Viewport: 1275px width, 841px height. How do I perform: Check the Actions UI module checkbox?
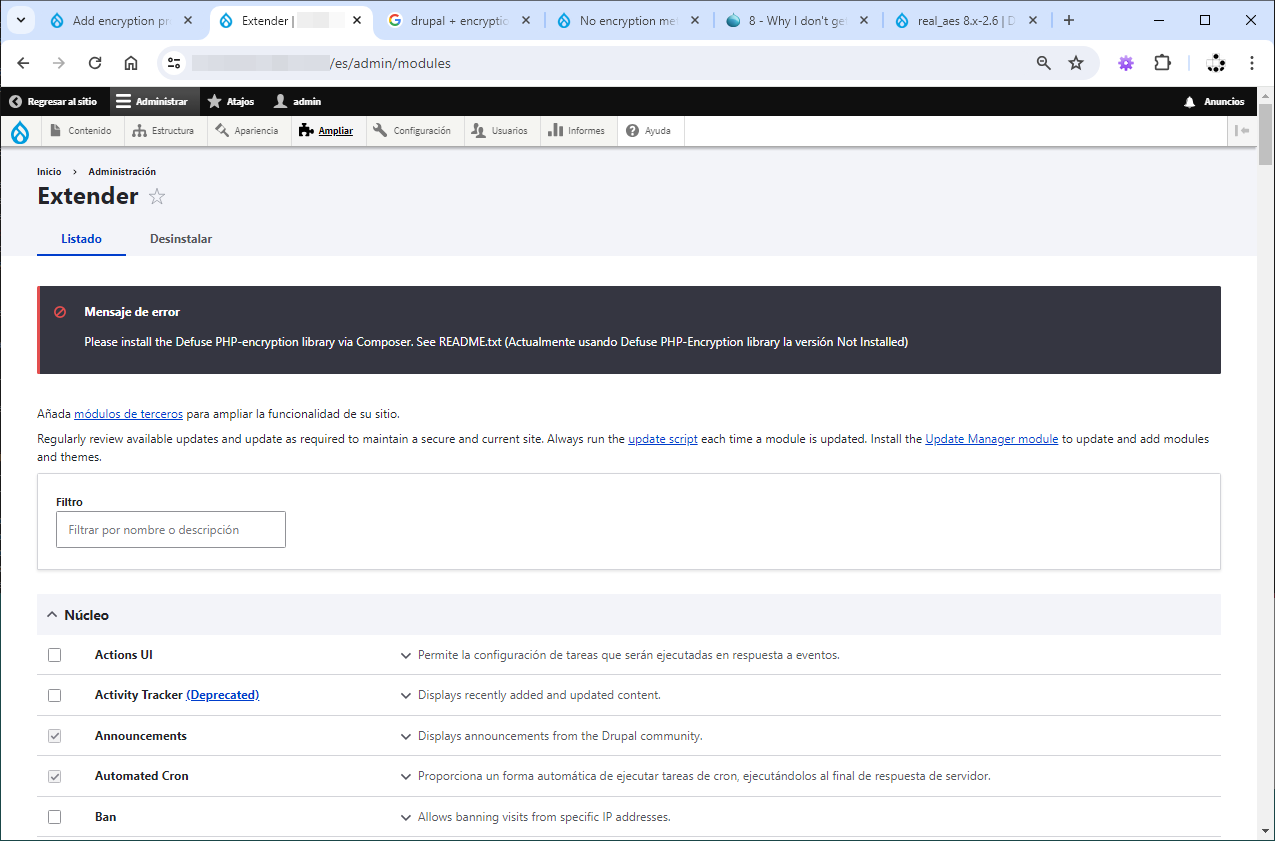click(55, 655)
